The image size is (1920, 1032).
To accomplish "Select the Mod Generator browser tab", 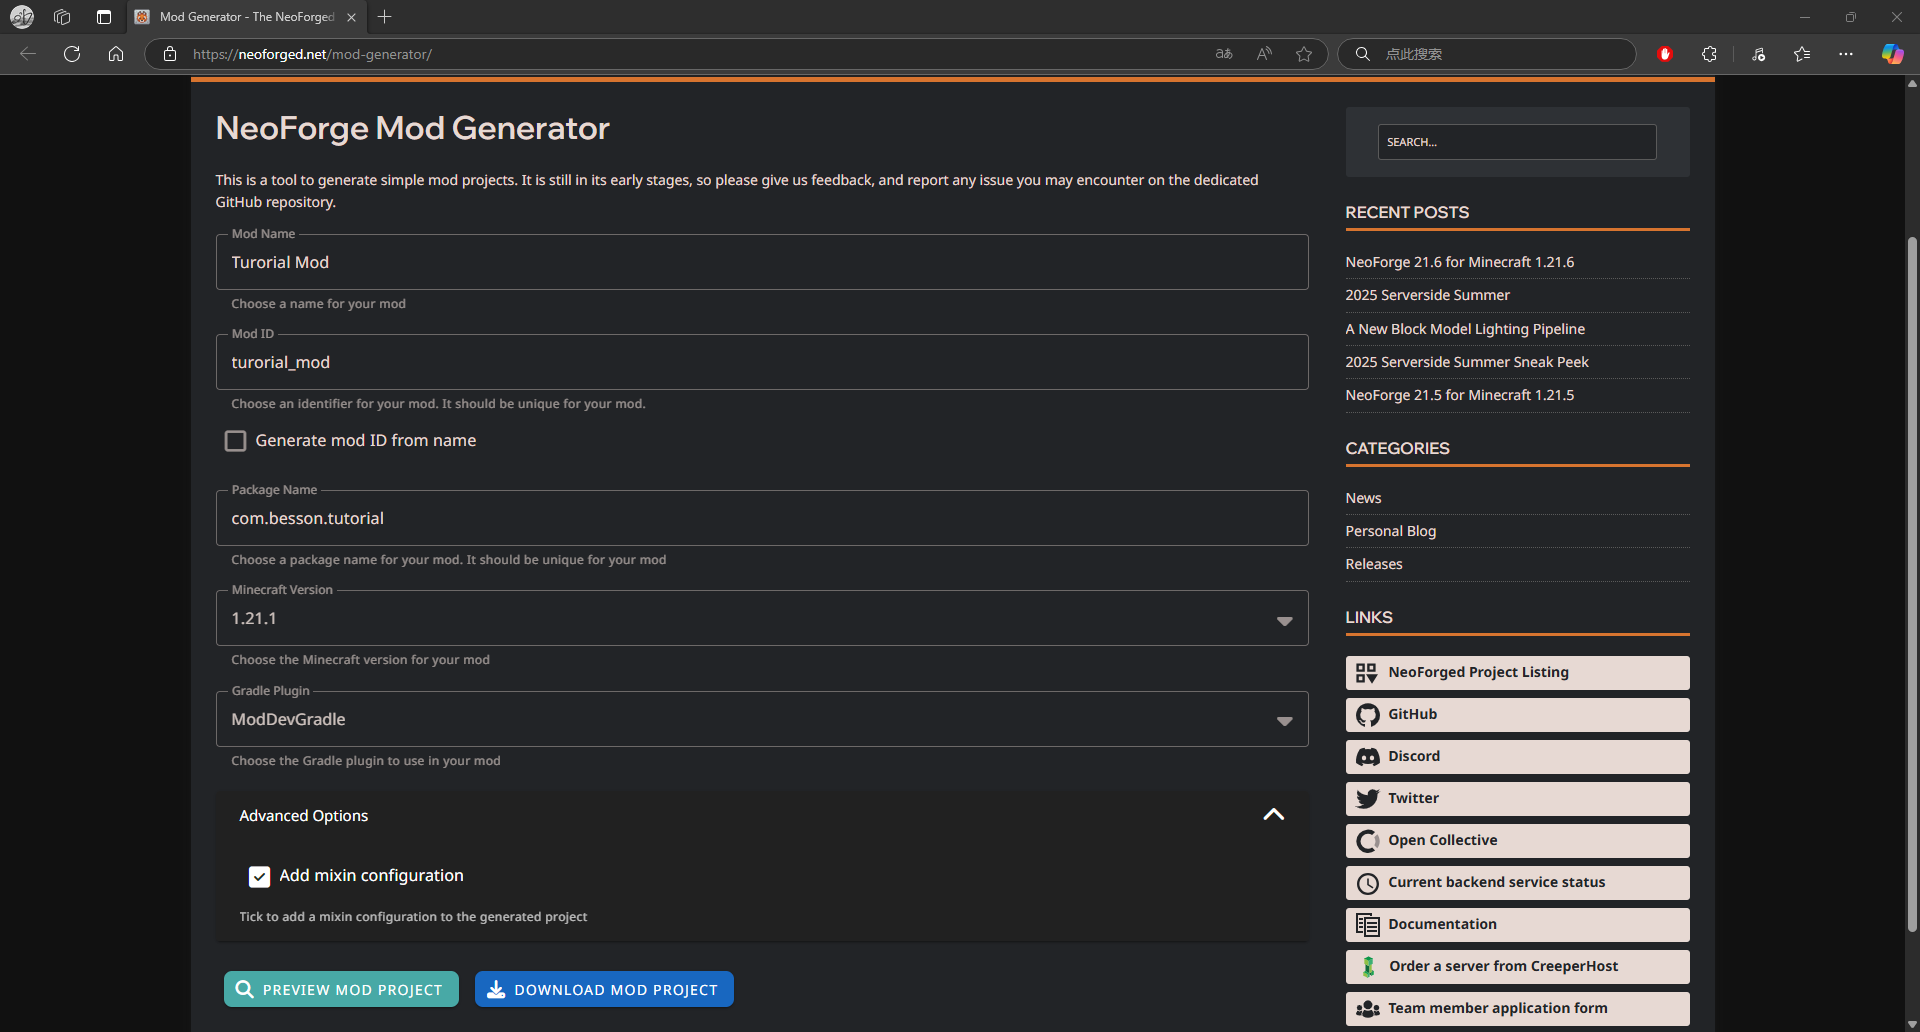I will pos(246,17).
